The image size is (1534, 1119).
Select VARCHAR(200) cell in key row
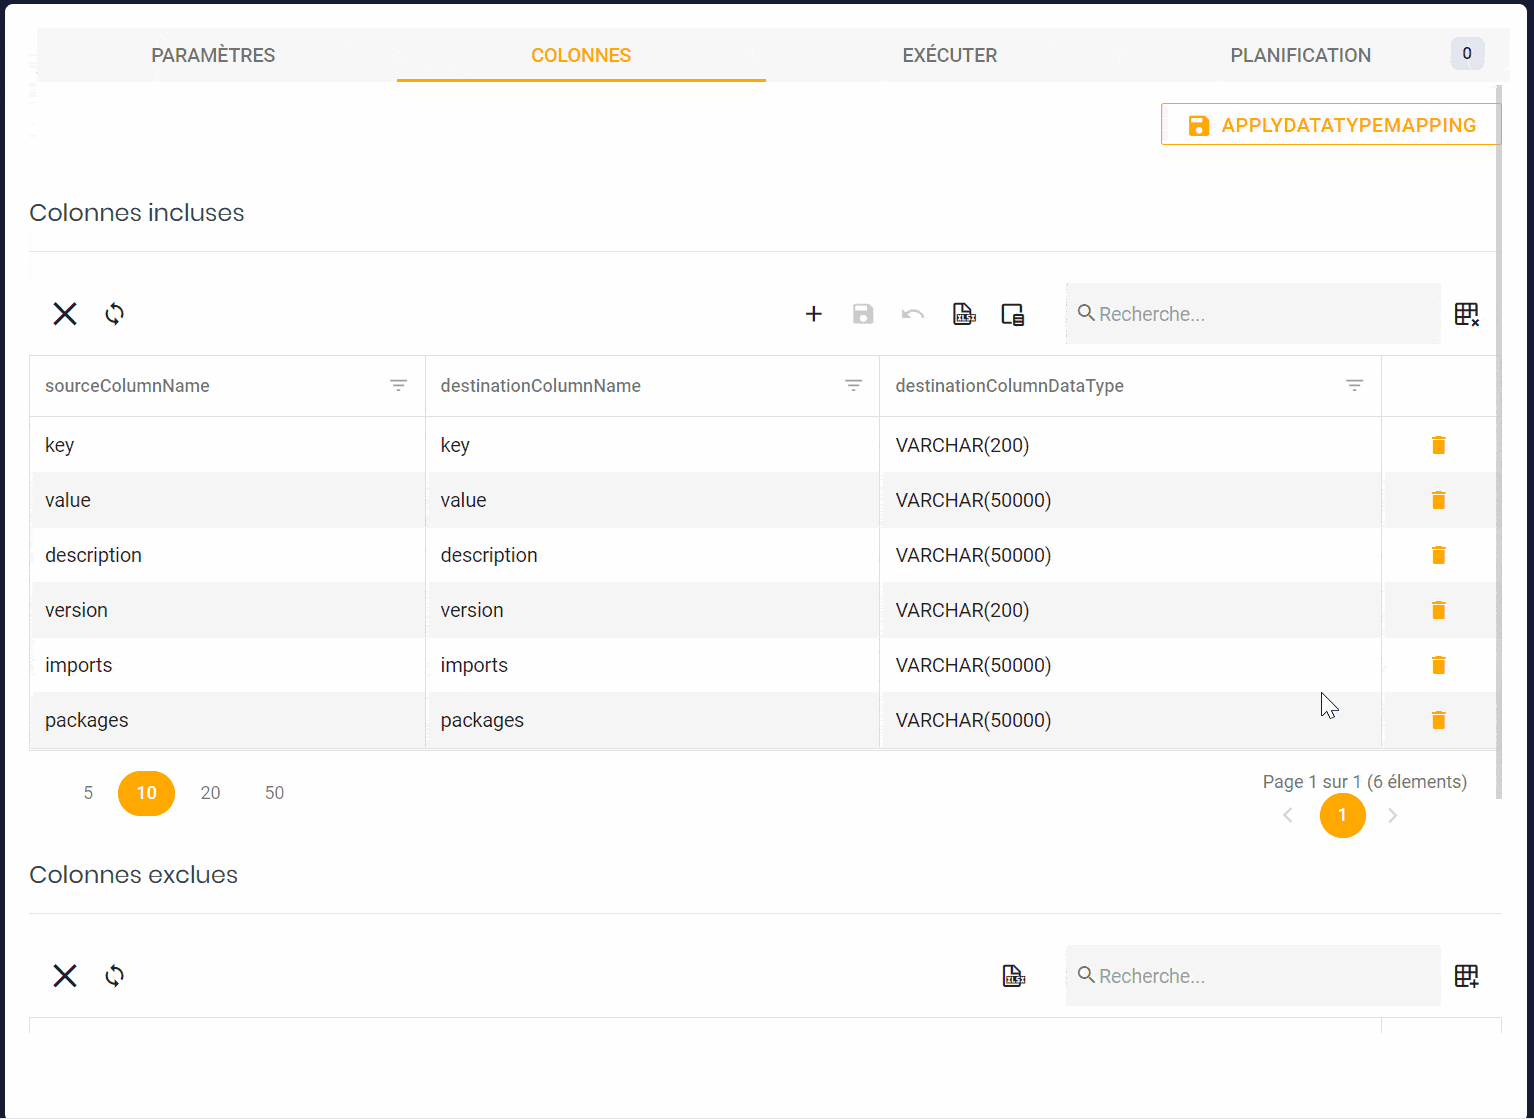1130,445
